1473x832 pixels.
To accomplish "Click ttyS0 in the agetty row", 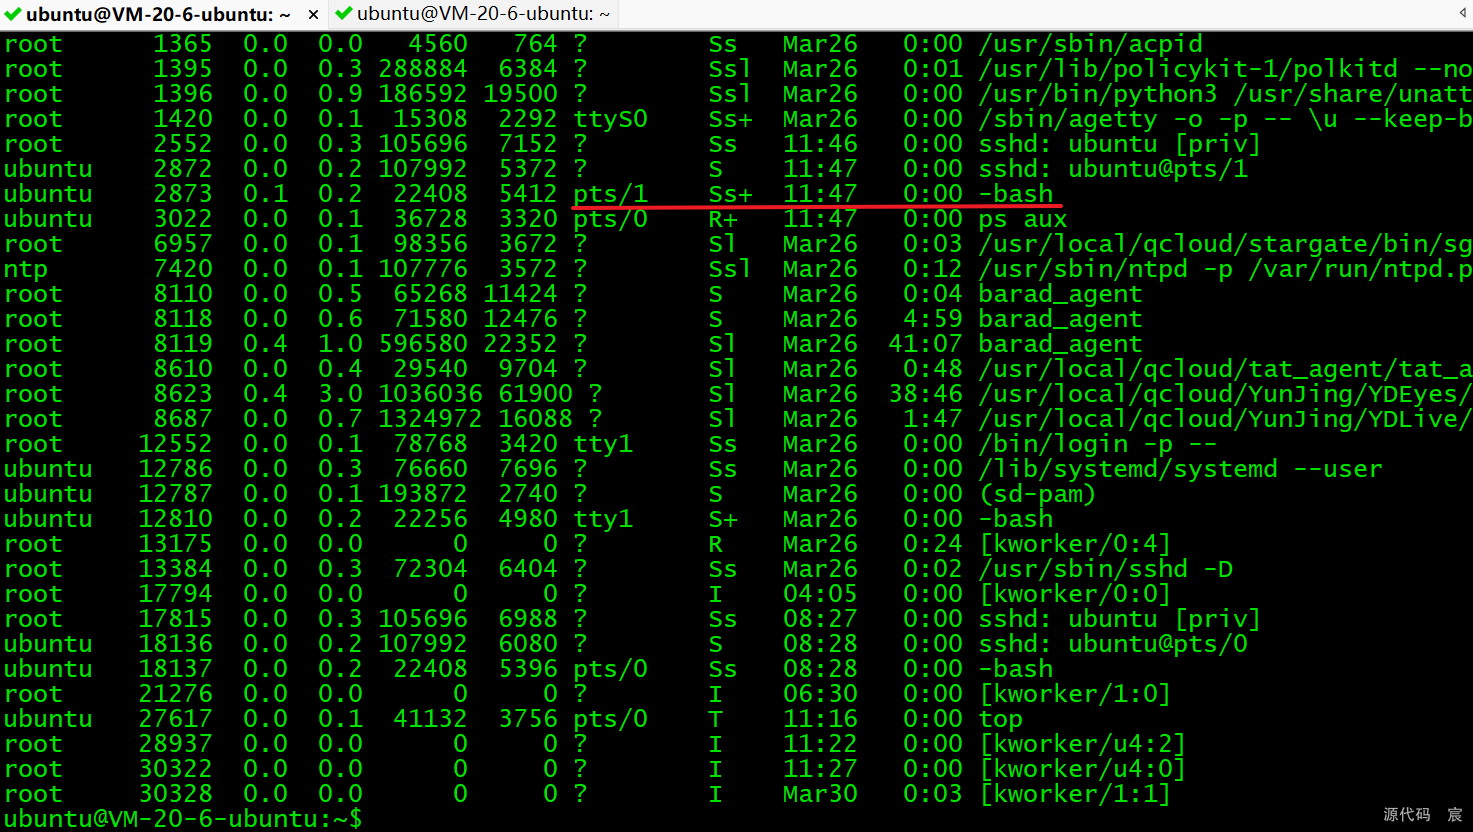I will (x=611, y=119).
